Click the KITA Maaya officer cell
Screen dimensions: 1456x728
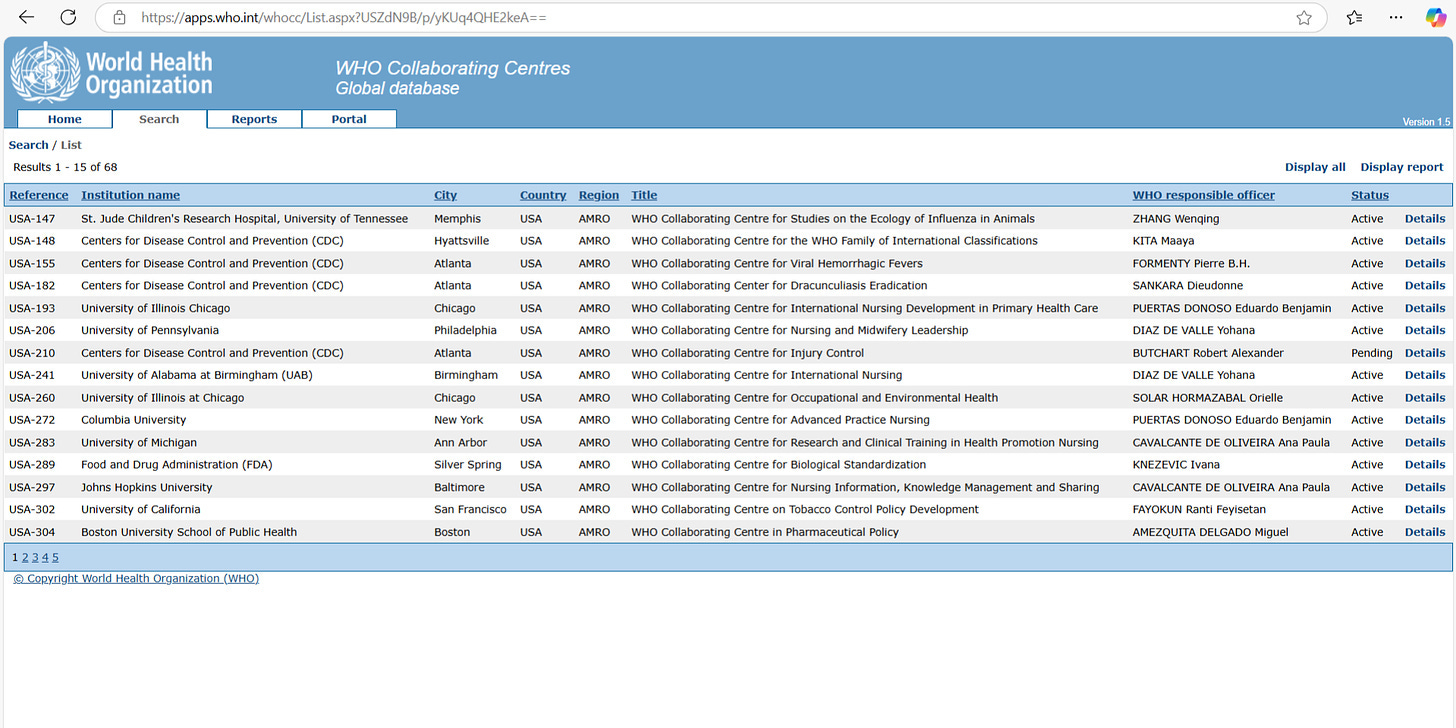click(1163, 241)
